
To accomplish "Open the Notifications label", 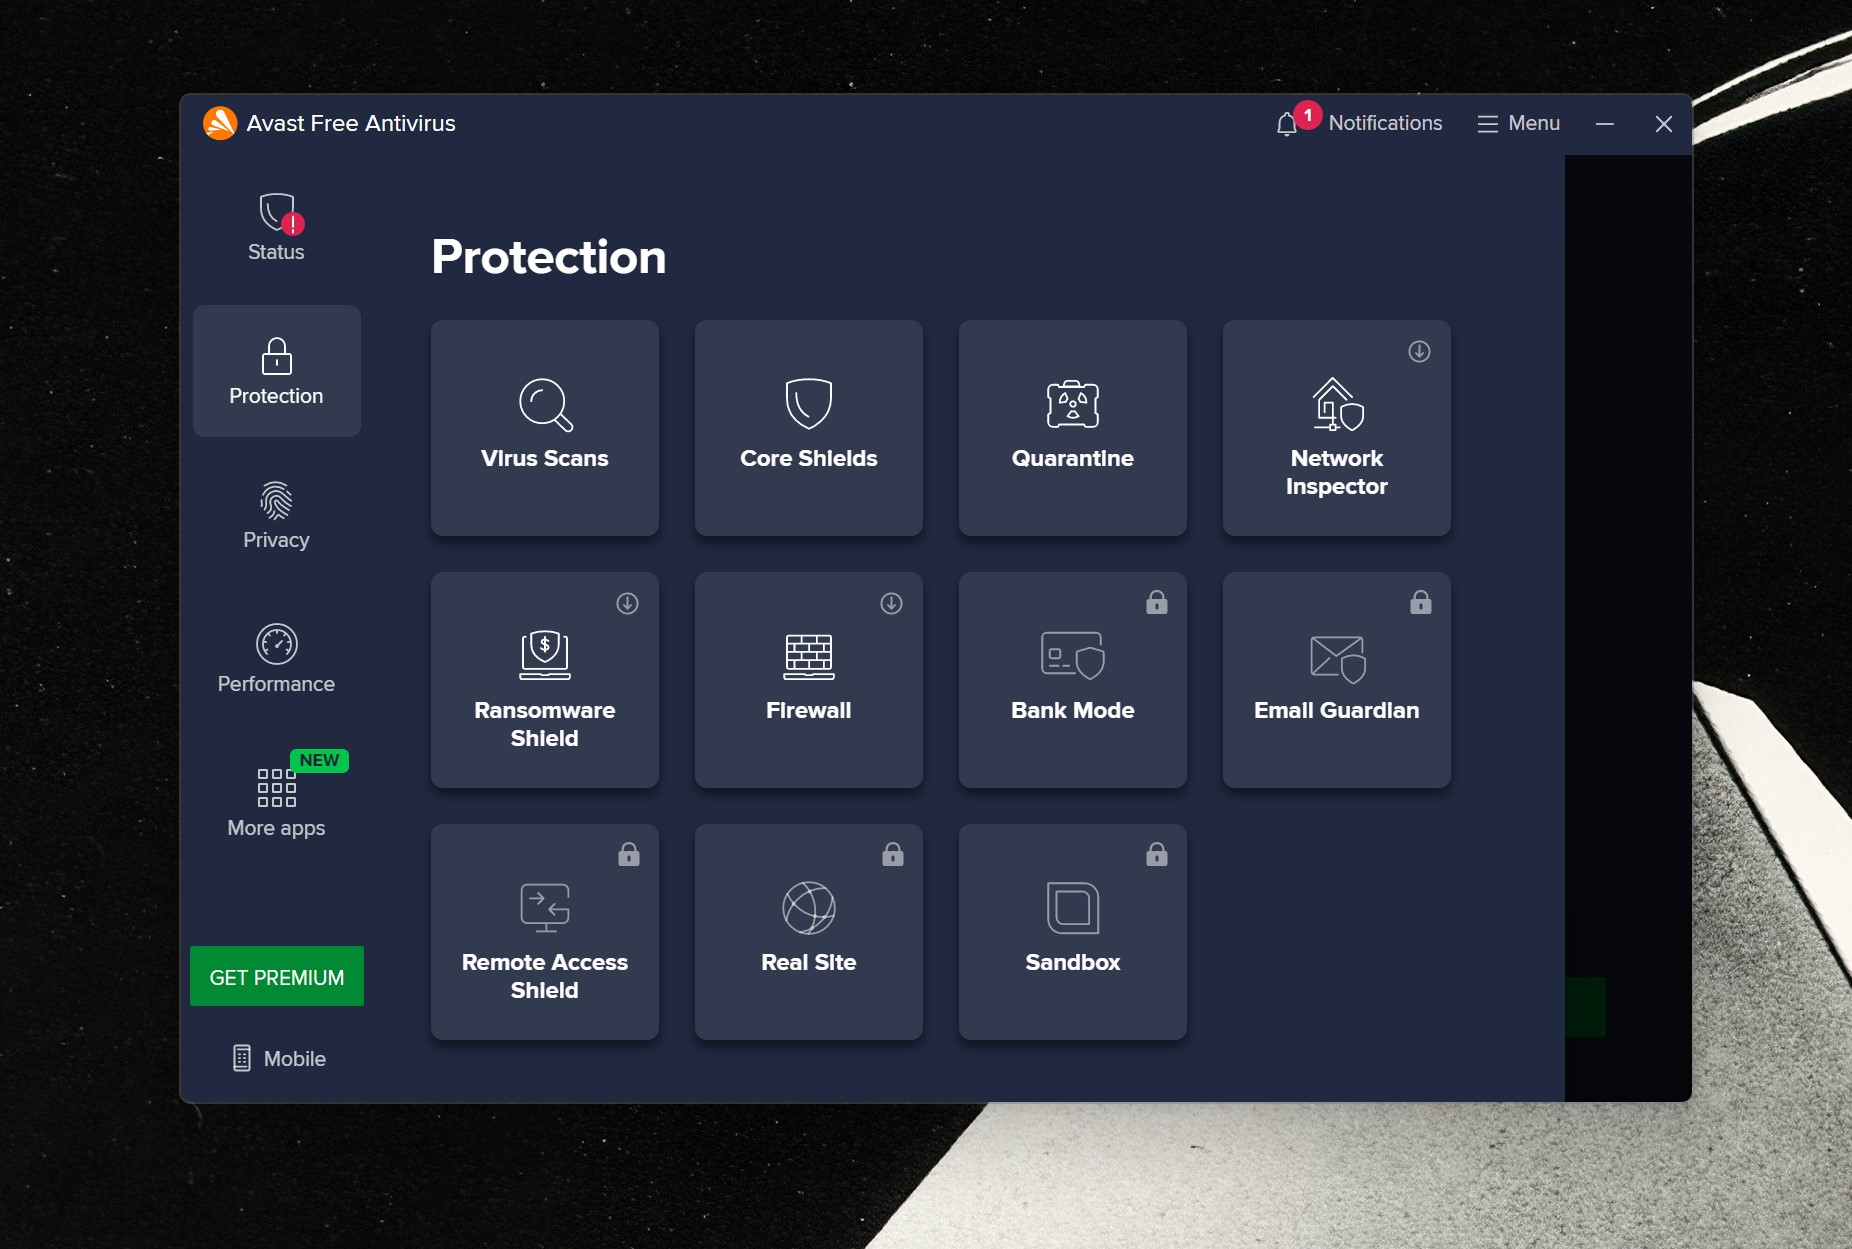I will point(1385,123).
